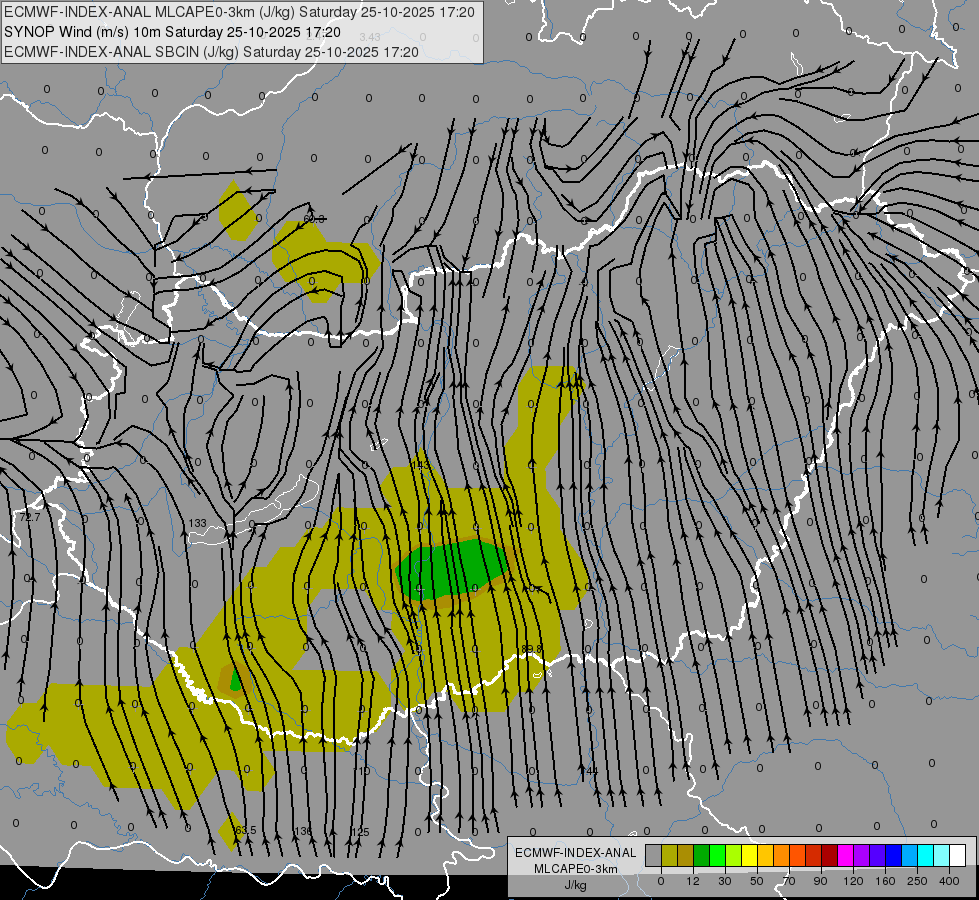Click the map value 143
Image resolution: width=979 pixels, height=900 pixels.
click(x=421, y=465)
